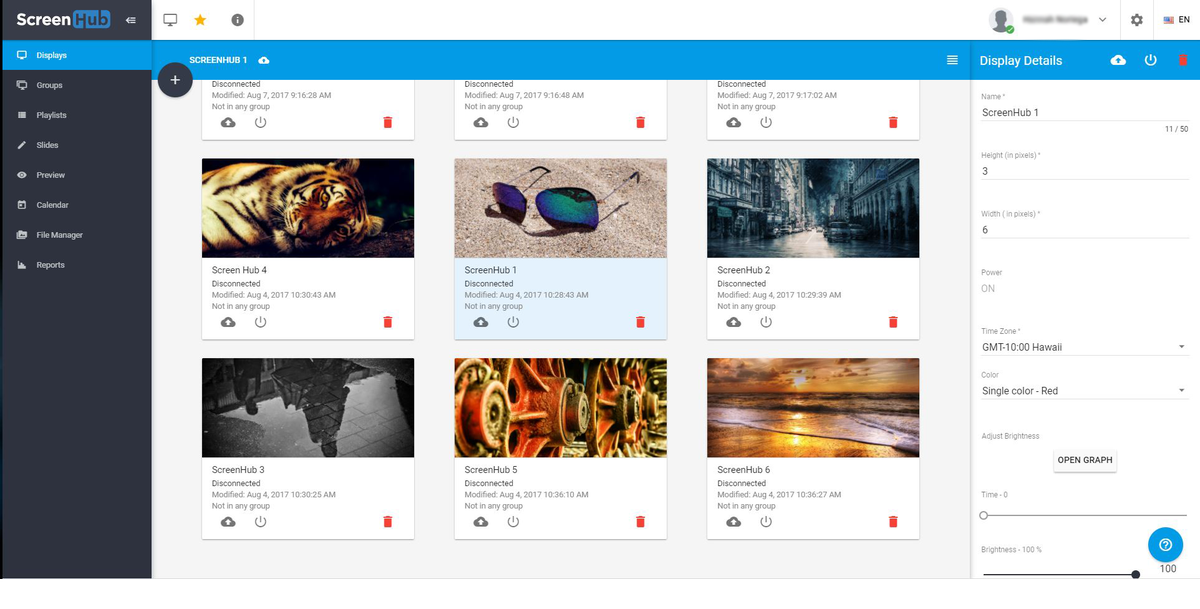Select the puddle reflection thumbnail of ScreenHub 3
1200x609 pixels.
point(308,408)
